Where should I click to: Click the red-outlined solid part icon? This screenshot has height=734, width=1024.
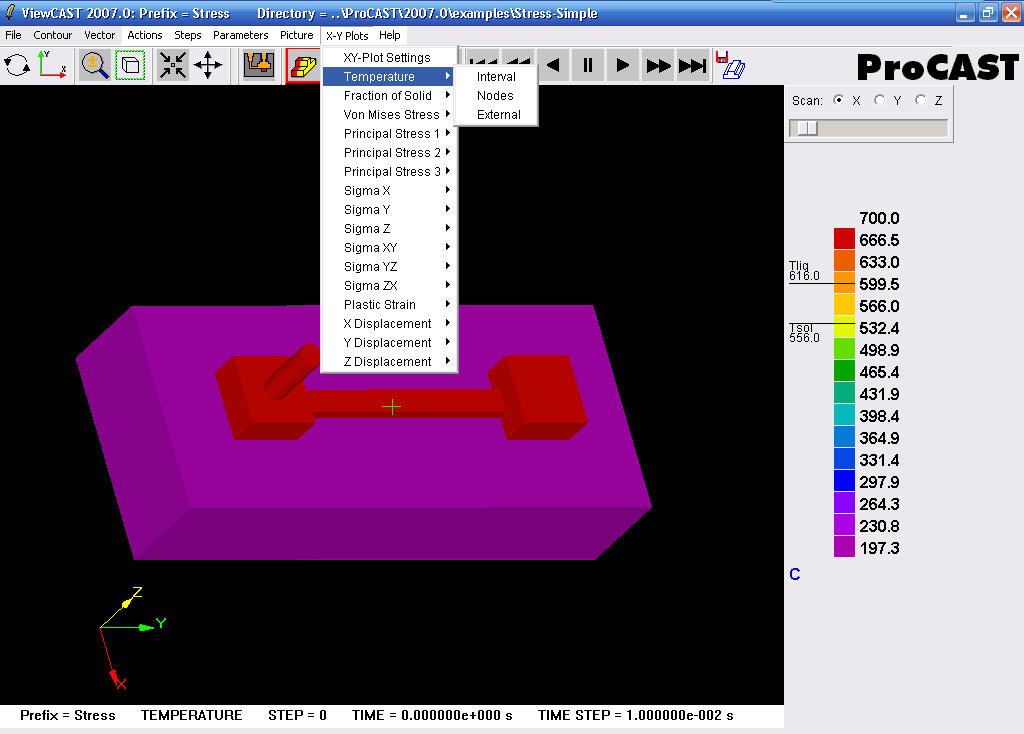[x=304, y=65]
